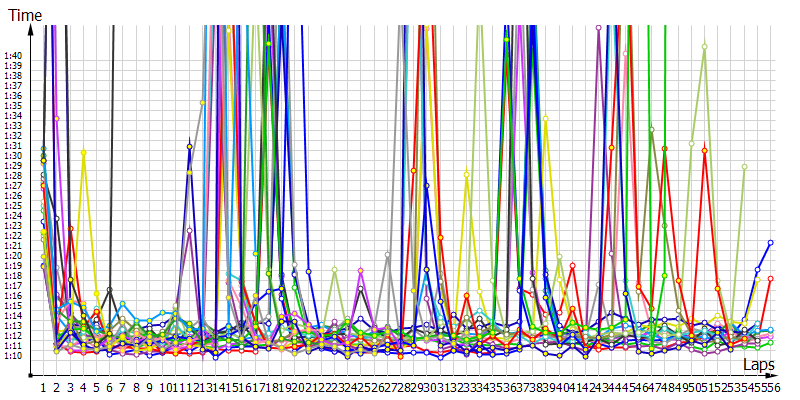Screen dimensions: 800x400
Task: Click the yellow peak marker at lap 38
Action: [x=545, y=118]
